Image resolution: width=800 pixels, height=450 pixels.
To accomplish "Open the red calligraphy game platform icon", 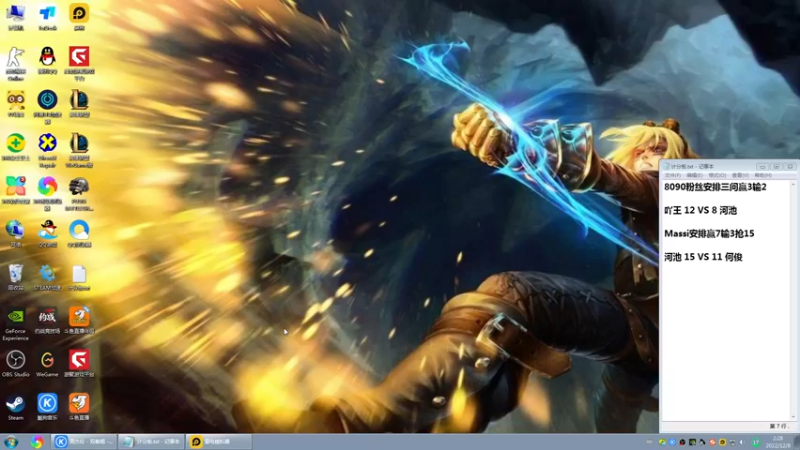I will point(47,320).
